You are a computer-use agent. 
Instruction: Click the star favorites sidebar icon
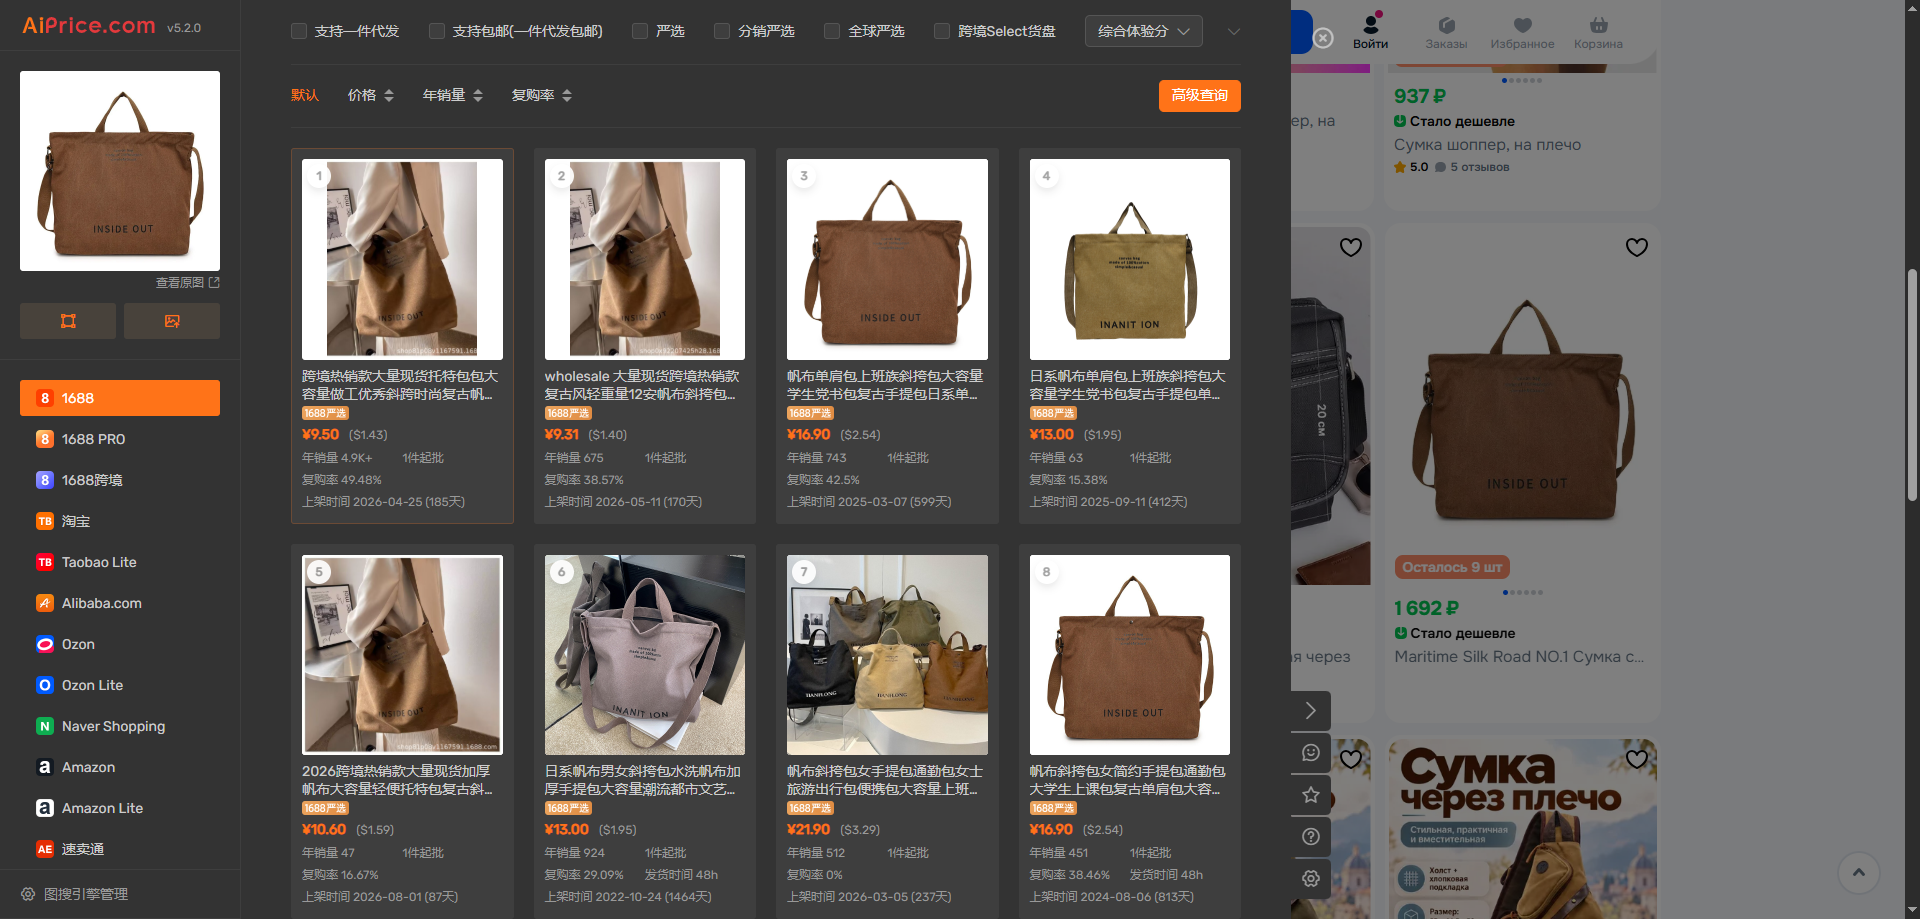click(1311, 795)
